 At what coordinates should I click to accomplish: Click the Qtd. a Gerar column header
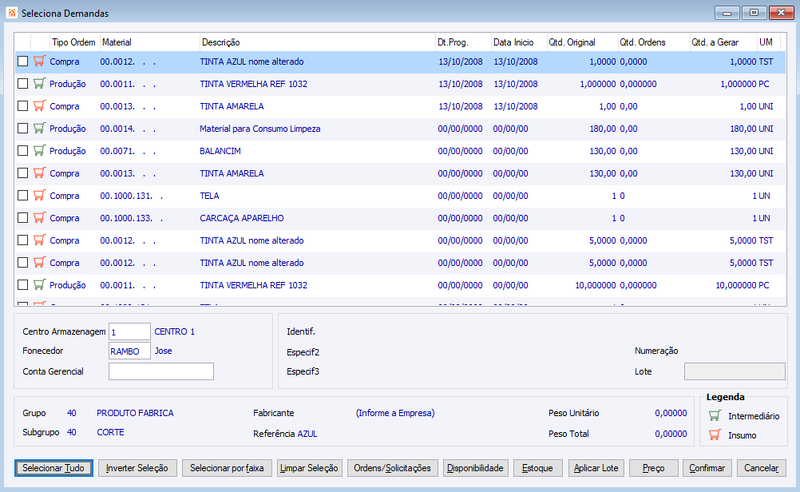click(722, 42)
